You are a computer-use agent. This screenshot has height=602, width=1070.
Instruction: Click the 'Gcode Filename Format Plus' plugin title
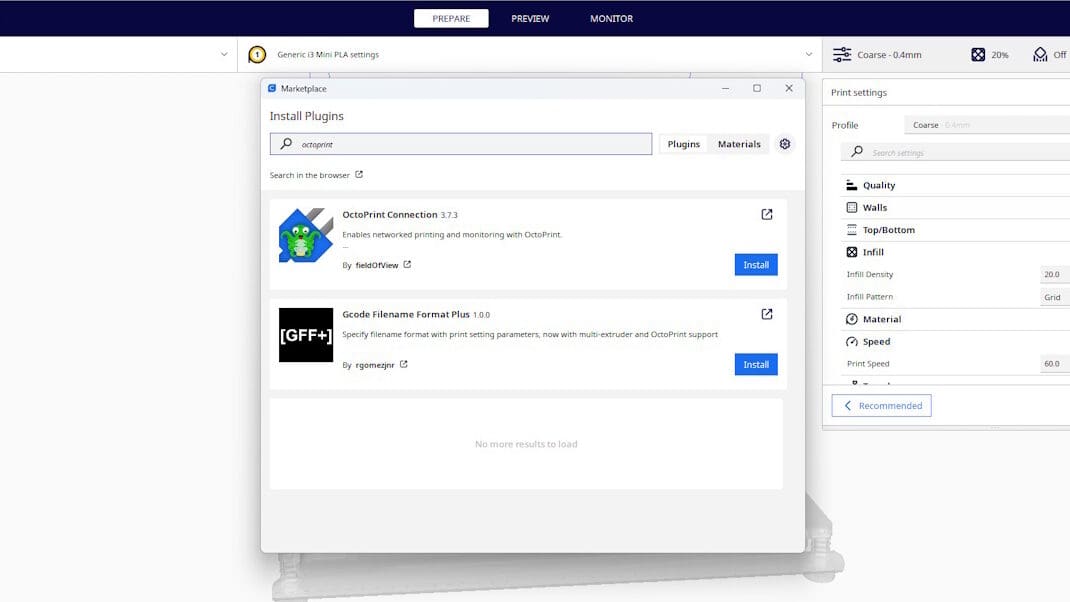406,314
